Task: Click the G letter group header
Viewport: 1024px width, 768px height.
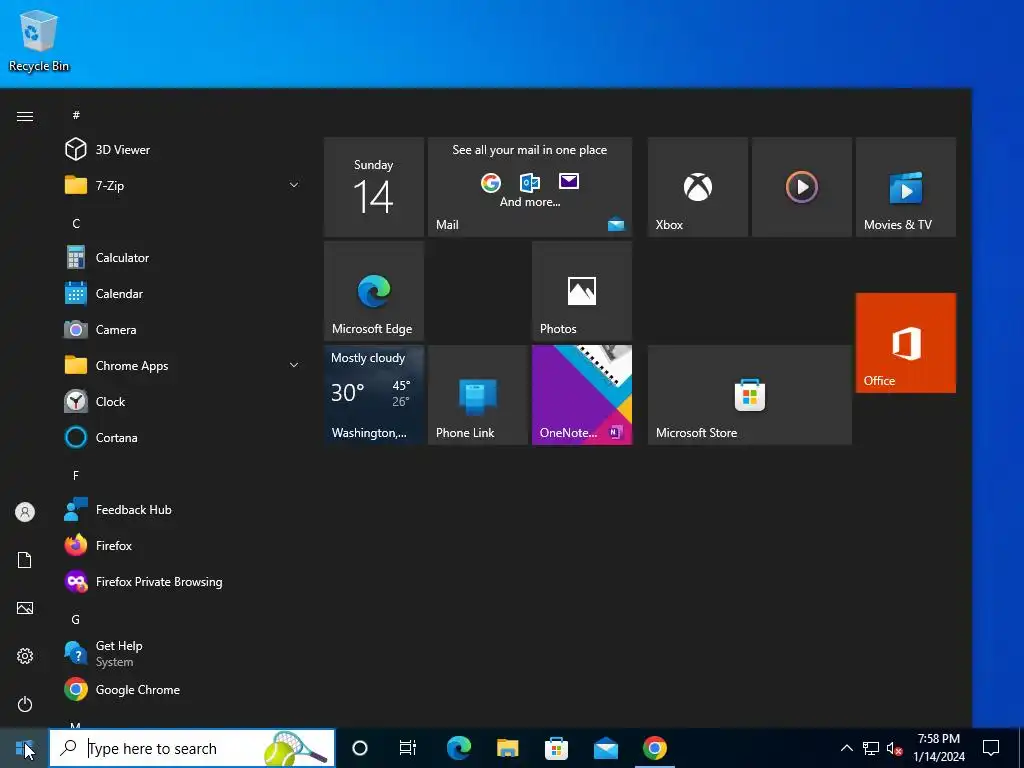Action: pyautogui.click(x=76, y=619)
